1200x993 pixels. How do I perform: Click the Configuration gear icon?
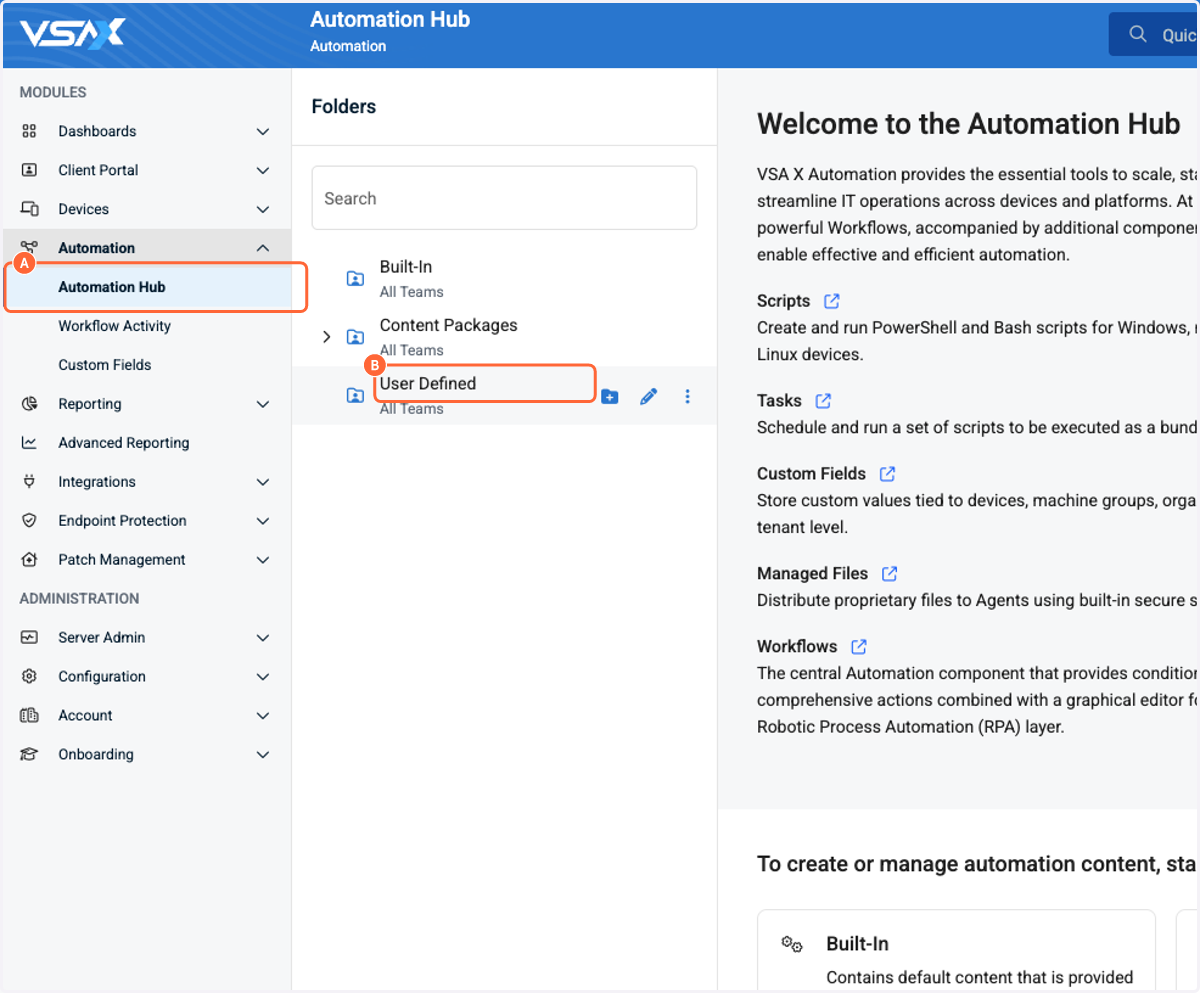point(29,676)
